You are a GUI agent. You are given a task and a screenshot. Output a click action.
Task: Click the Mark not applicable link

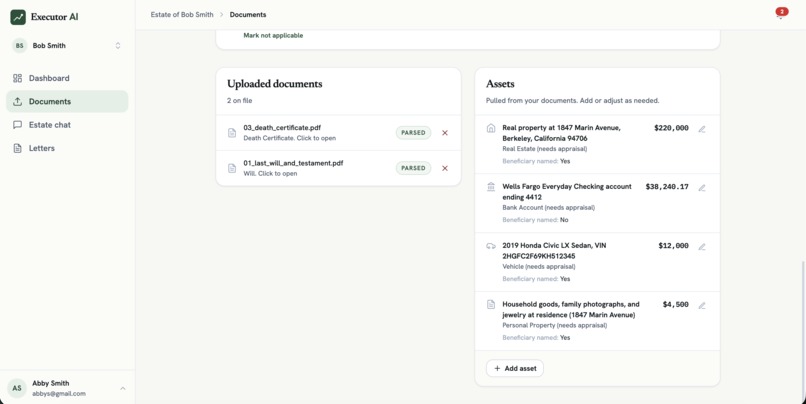coord(273,35)
